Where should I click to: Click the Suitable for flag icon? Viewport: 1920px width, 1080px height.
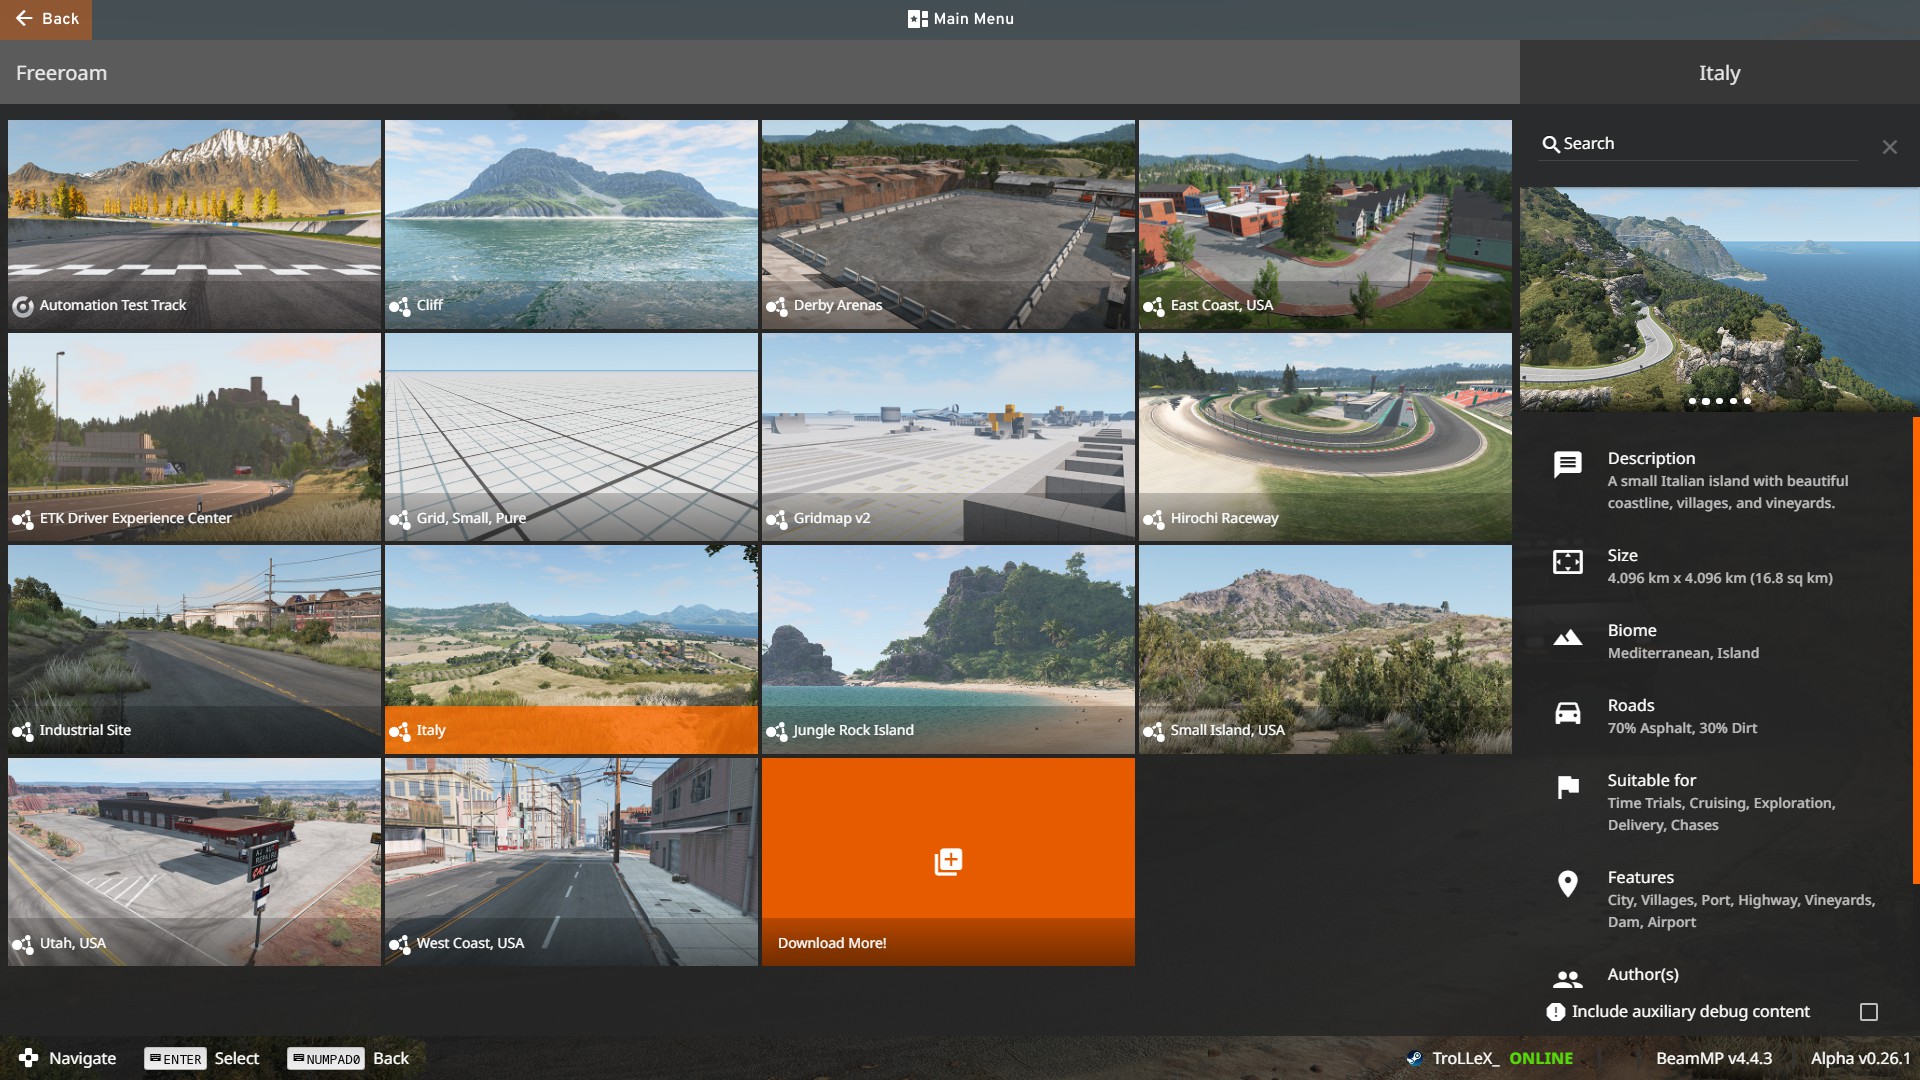[x=1567, y=788]
